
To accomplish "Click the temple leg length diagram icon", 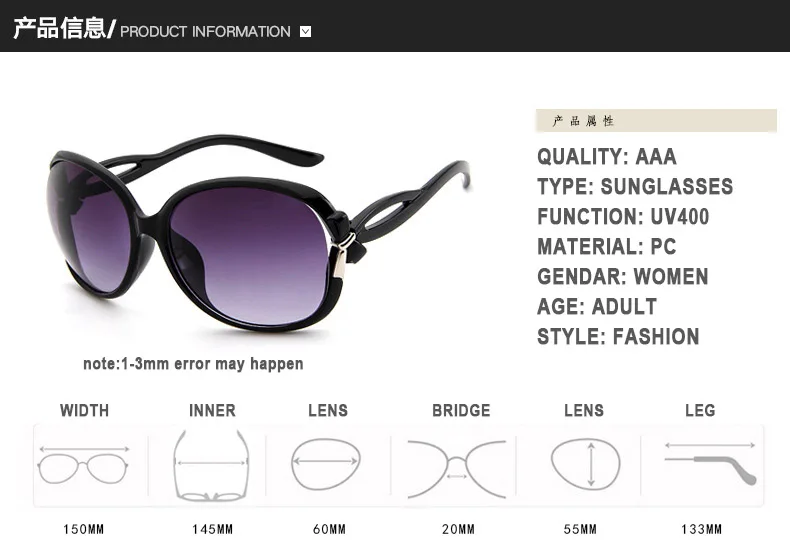I will click(710, 463).
